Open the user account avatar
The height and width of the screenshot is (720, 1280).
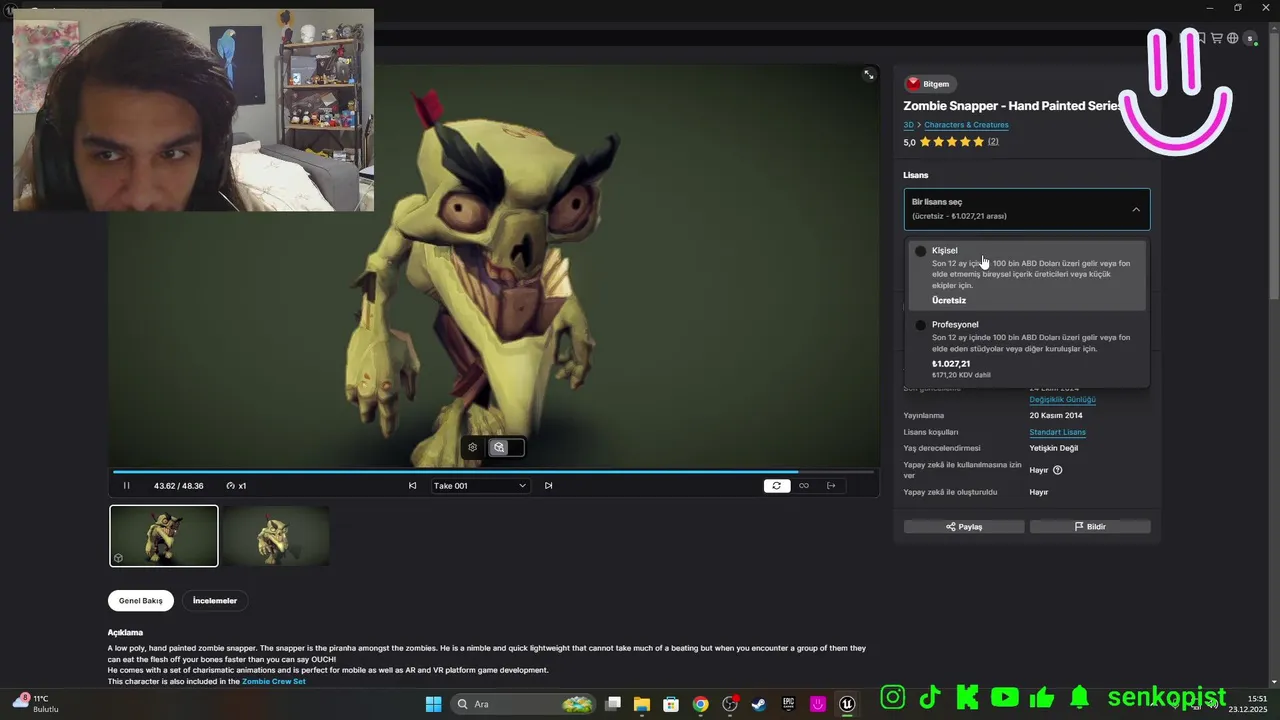click(1250, 38)
